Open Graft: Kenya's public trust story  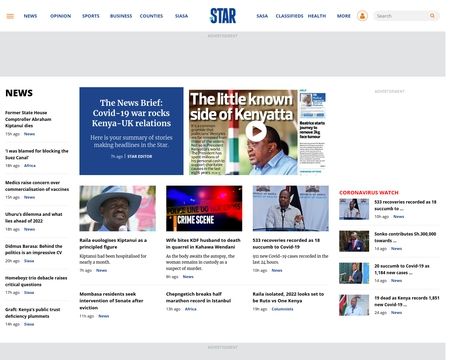(x=33, y=313)
